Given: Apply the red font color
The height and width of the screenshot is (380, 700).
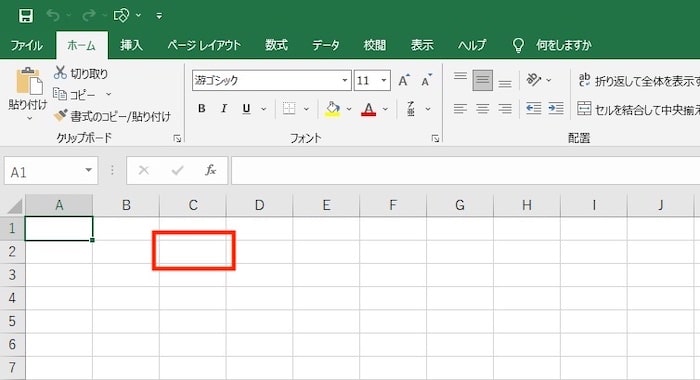Looking at the screenshot, I should pyautogui.click(x=368, y=109).
